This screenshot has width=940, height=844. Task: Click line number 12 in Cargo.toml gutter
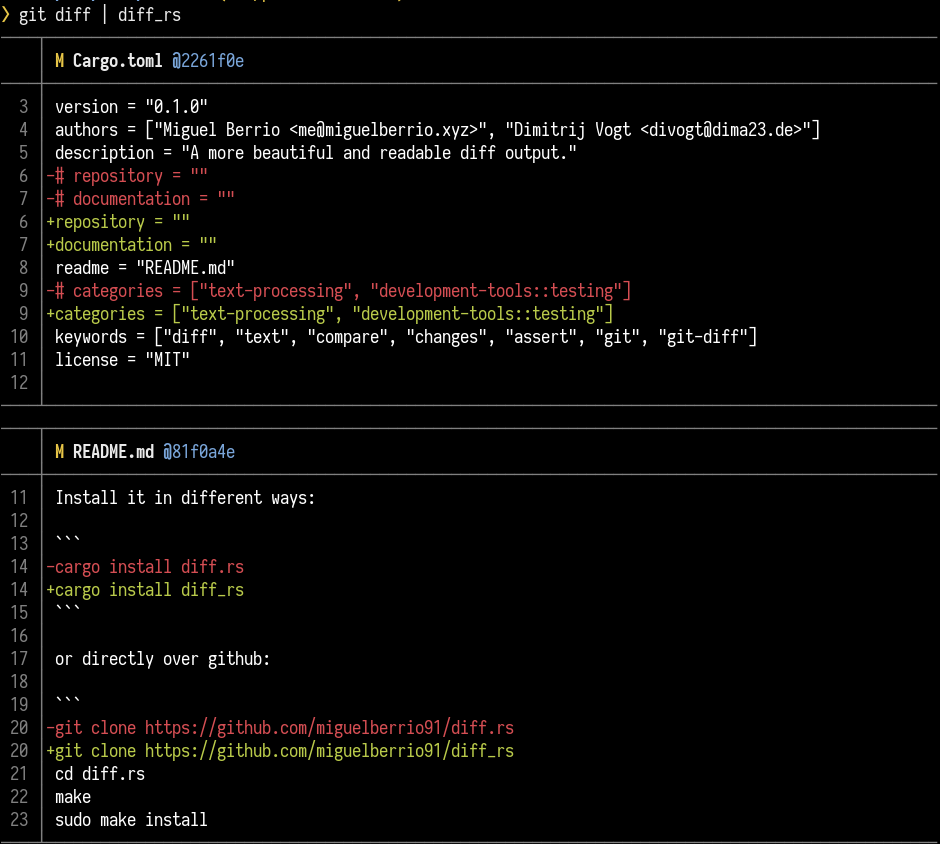point(19,382)
